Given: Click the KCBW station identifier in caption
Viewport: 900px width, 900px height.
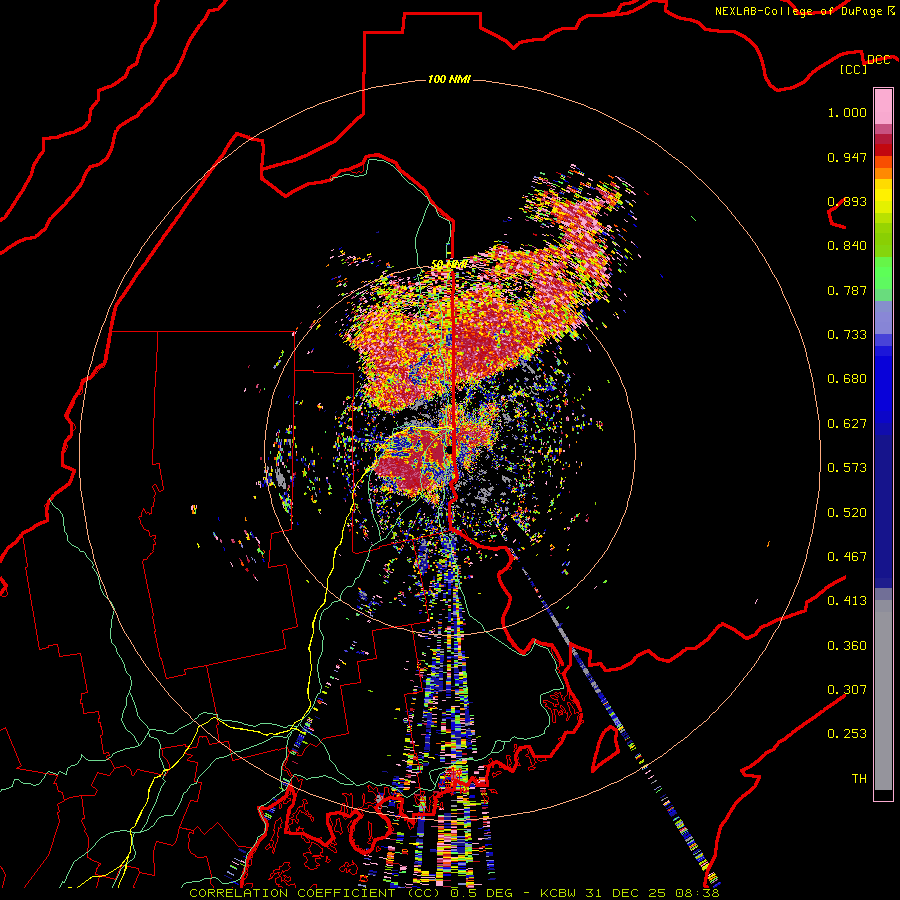Looking at the screenshot, I should point(559,893).
